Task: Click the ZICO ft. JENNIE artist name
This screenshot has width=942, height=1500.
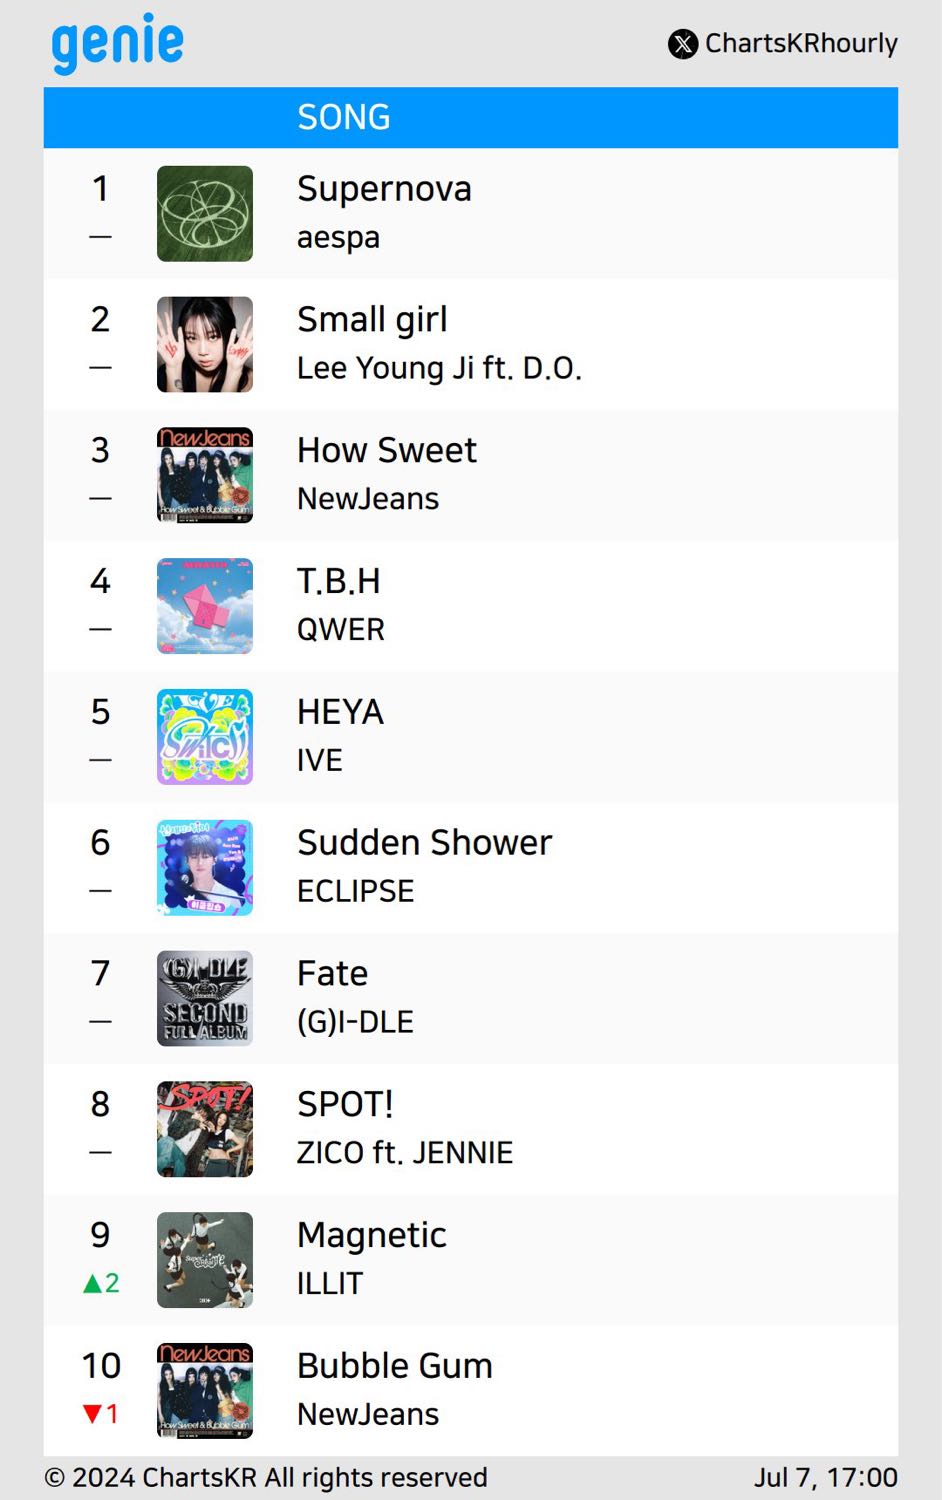Action: [405, 1153]
